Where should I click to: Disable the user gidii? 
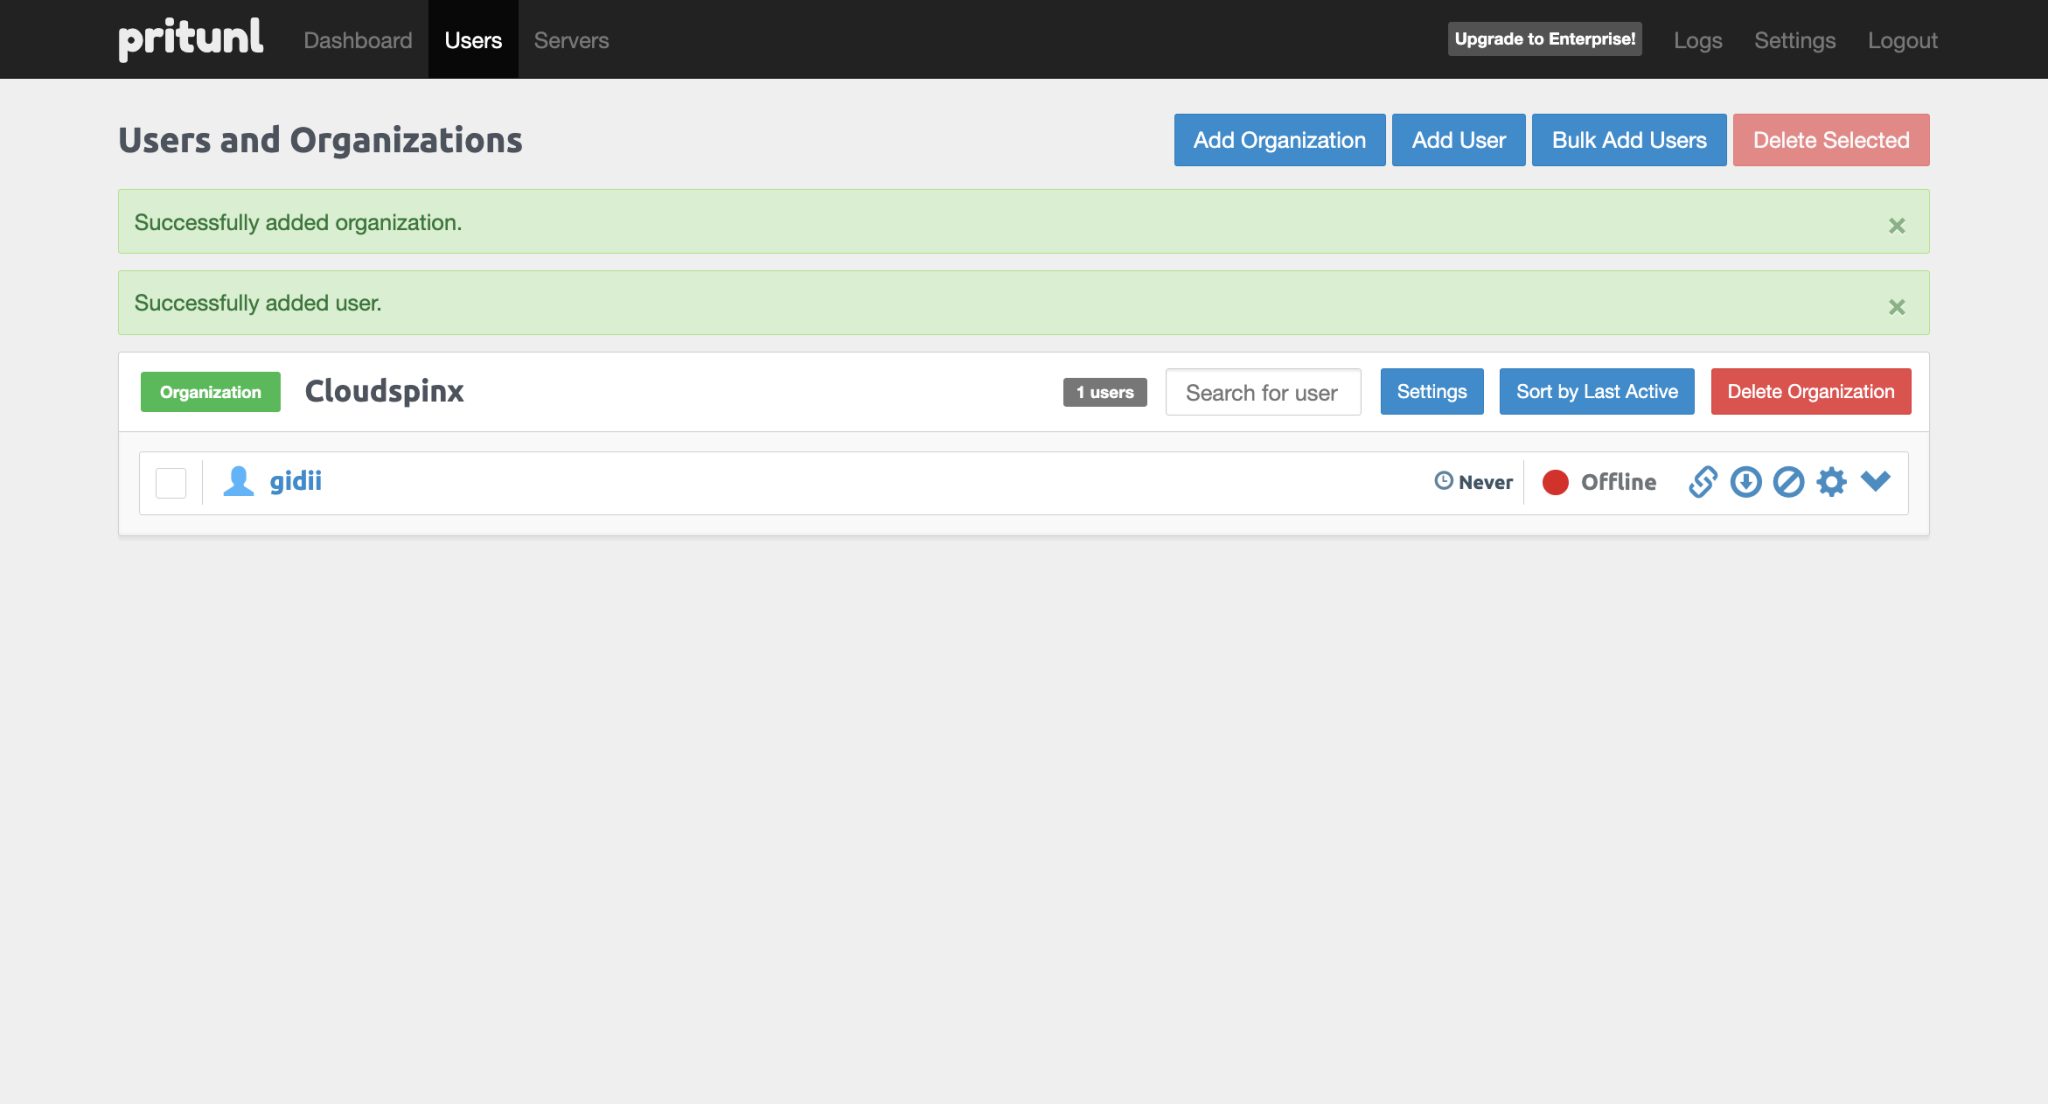[x=1788, y=482]
